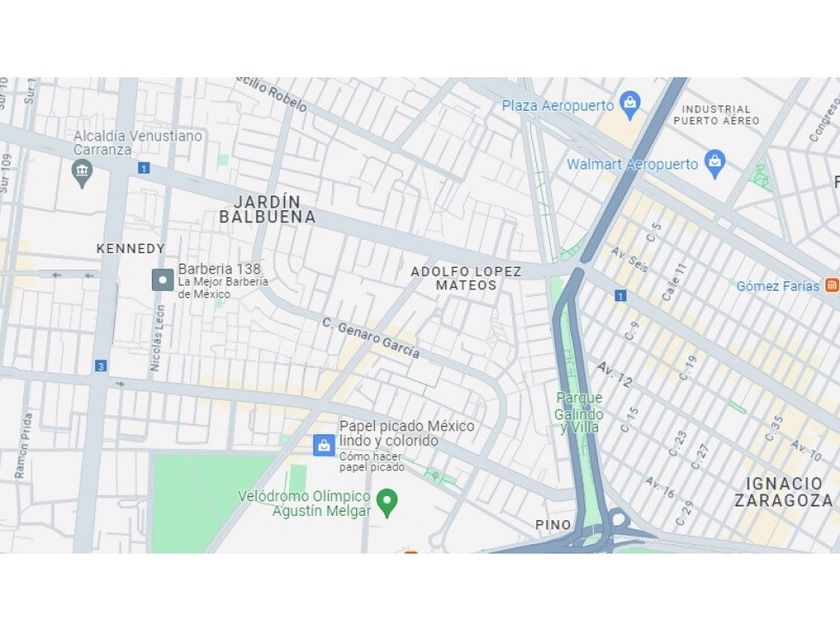Open the Walmart Aeropuerto place label
The image size is (840, 630).
632,164
